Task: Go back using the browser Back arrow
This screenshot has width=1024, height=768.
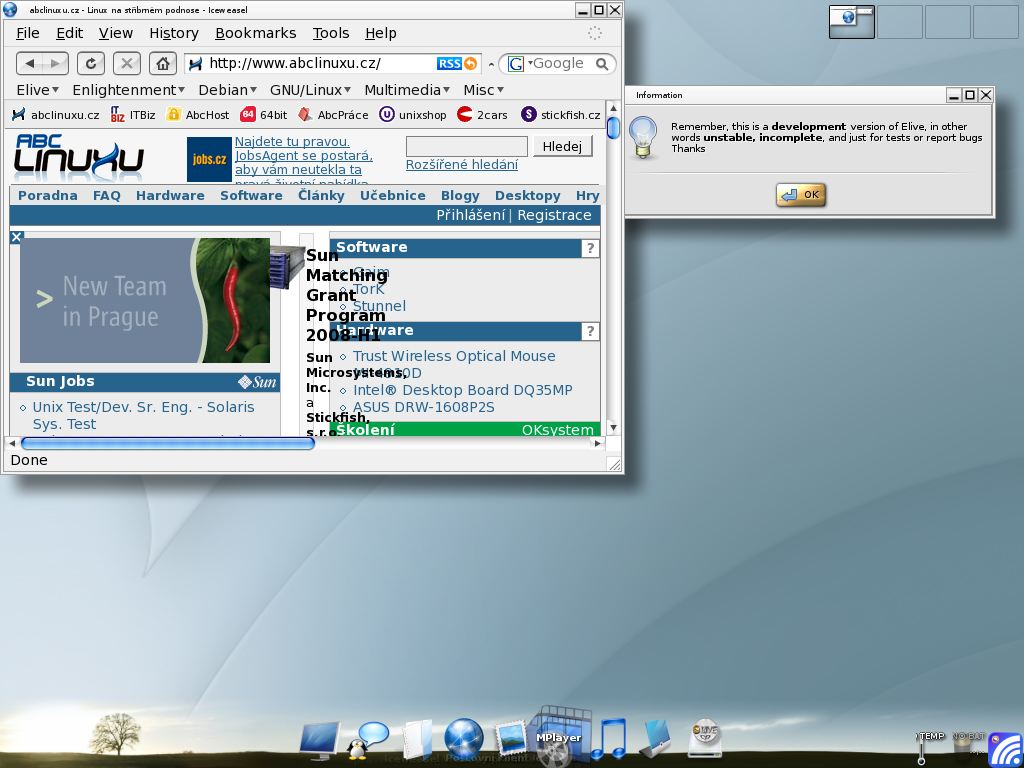Action: tap(29, 63)
